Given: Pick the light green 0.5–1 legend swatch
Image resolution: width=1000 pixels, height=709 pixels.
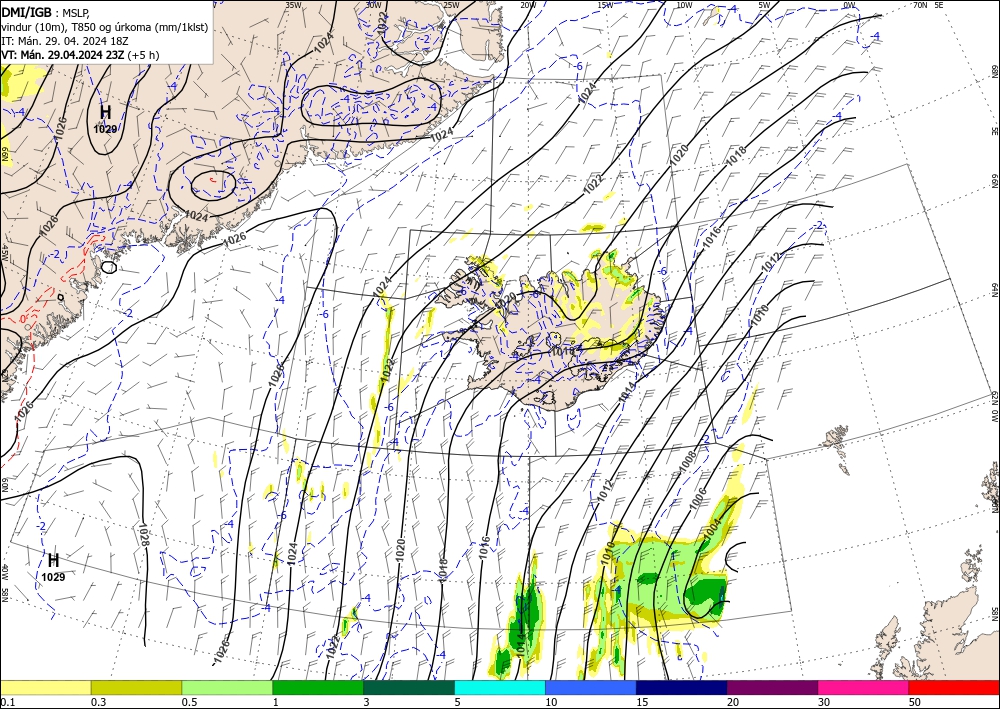Looking at the screenshot, I should pyautogui.click(x=227, y=687).
